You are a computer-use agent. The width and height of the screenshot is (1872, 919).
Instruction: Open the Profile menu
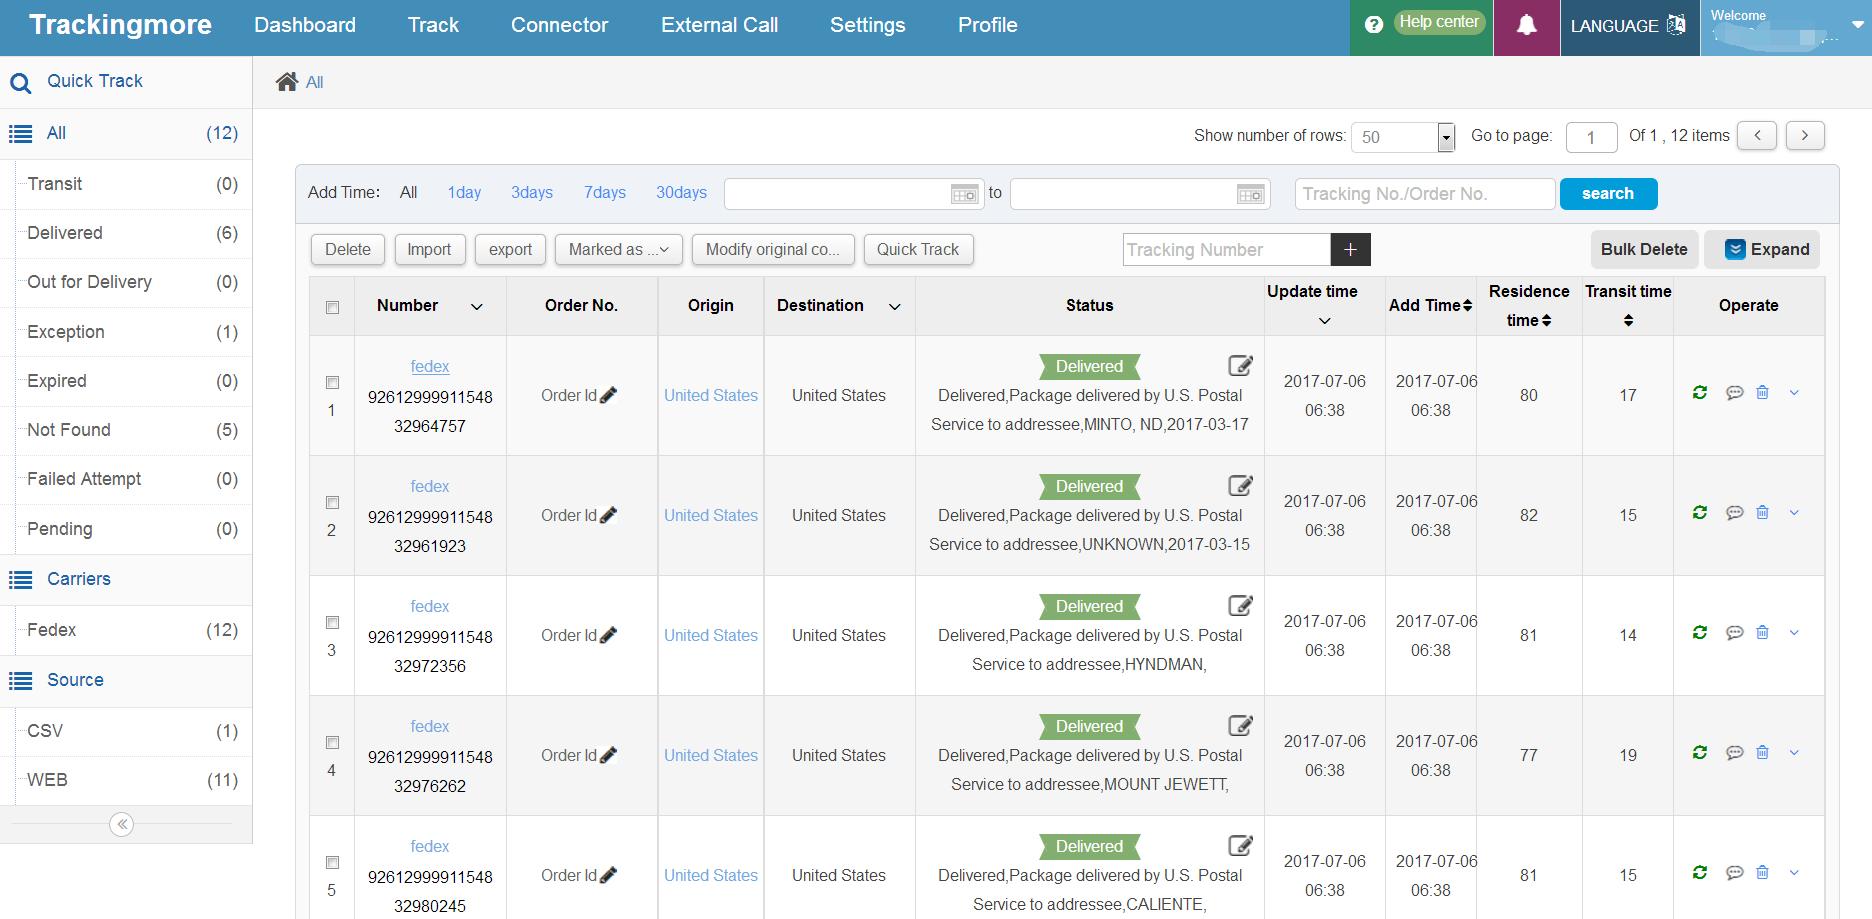pos(987,25)
